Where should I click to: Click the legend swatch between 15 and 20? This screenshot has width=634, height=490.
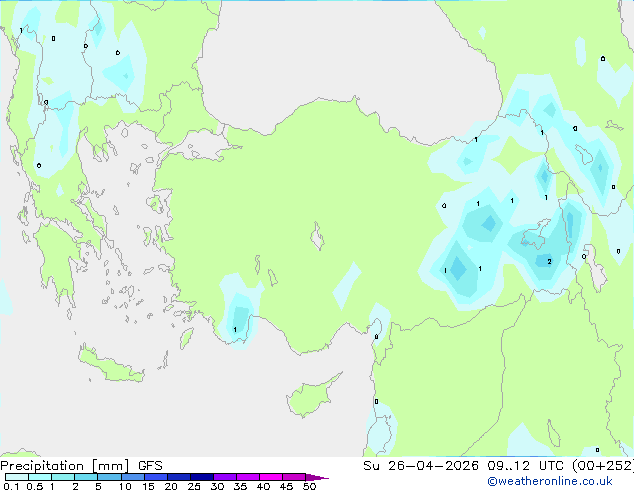tap(156, 477)
